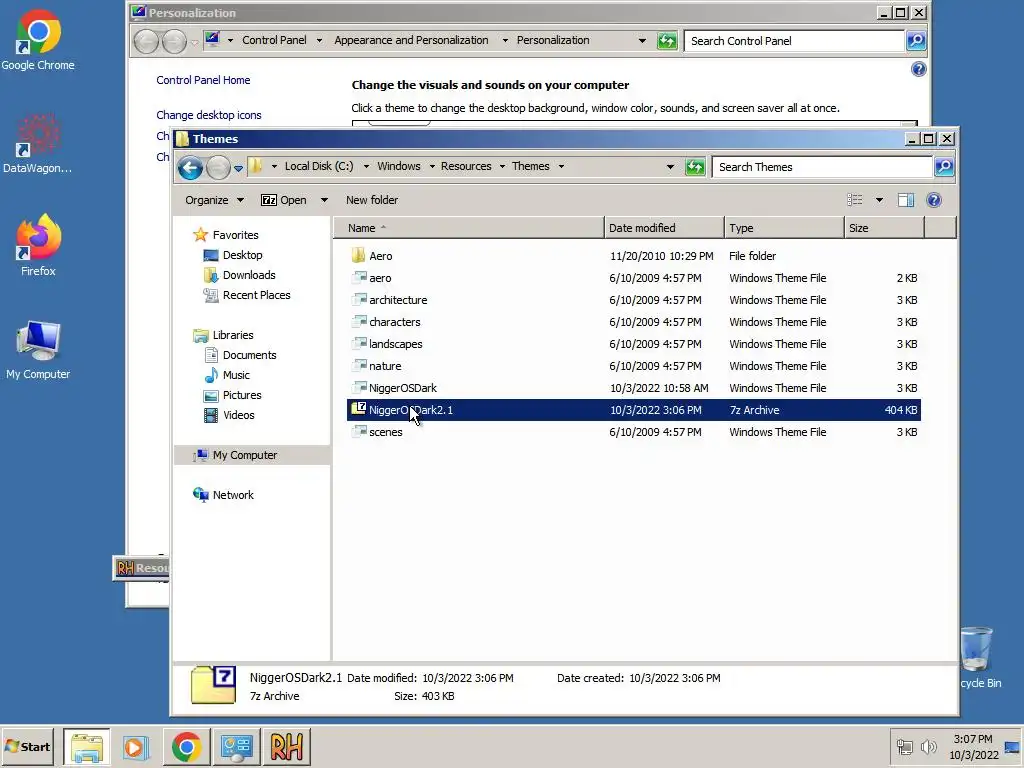Click the search magnifier in Themes window
This screenshot has height=768, width=1024.
[944, 167]
